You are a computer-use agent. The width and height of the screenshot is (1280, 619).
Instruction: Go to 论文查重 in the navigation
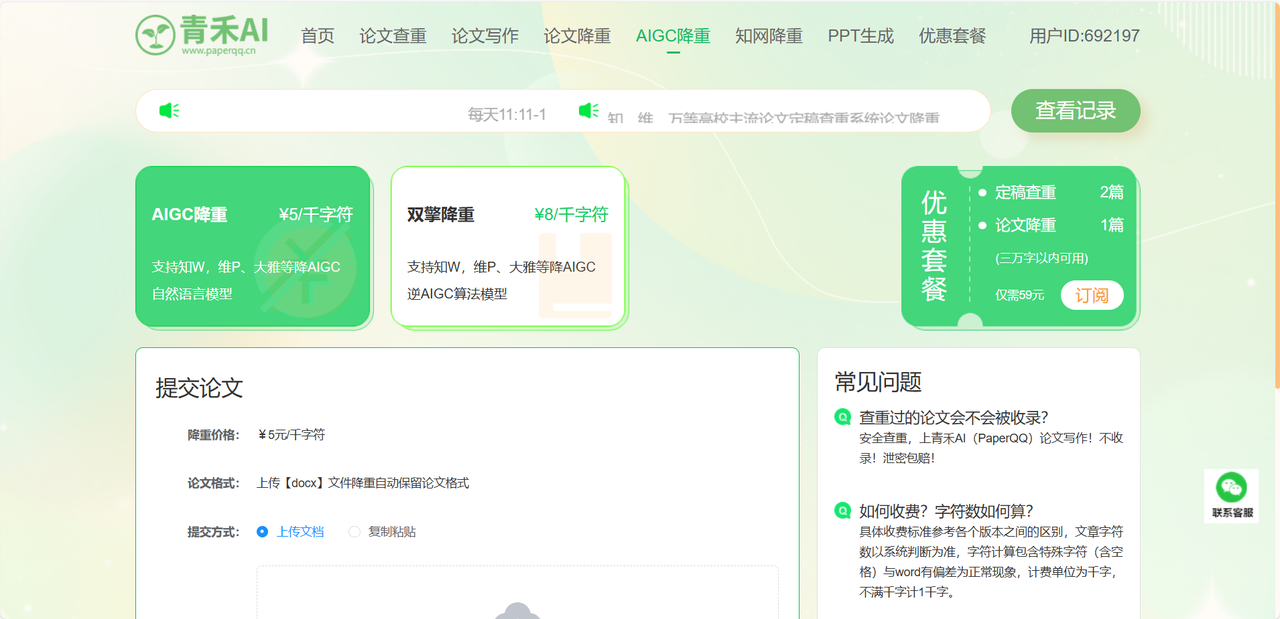[393, 36]
